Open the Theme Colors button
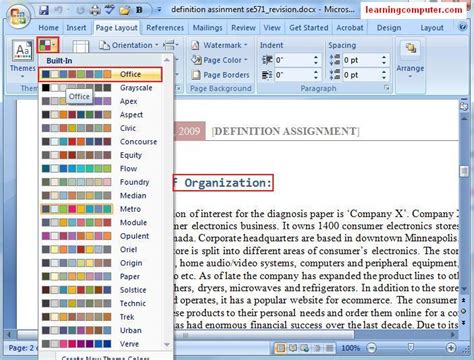This screenshot has width=474, height=360. click(48, 45)
